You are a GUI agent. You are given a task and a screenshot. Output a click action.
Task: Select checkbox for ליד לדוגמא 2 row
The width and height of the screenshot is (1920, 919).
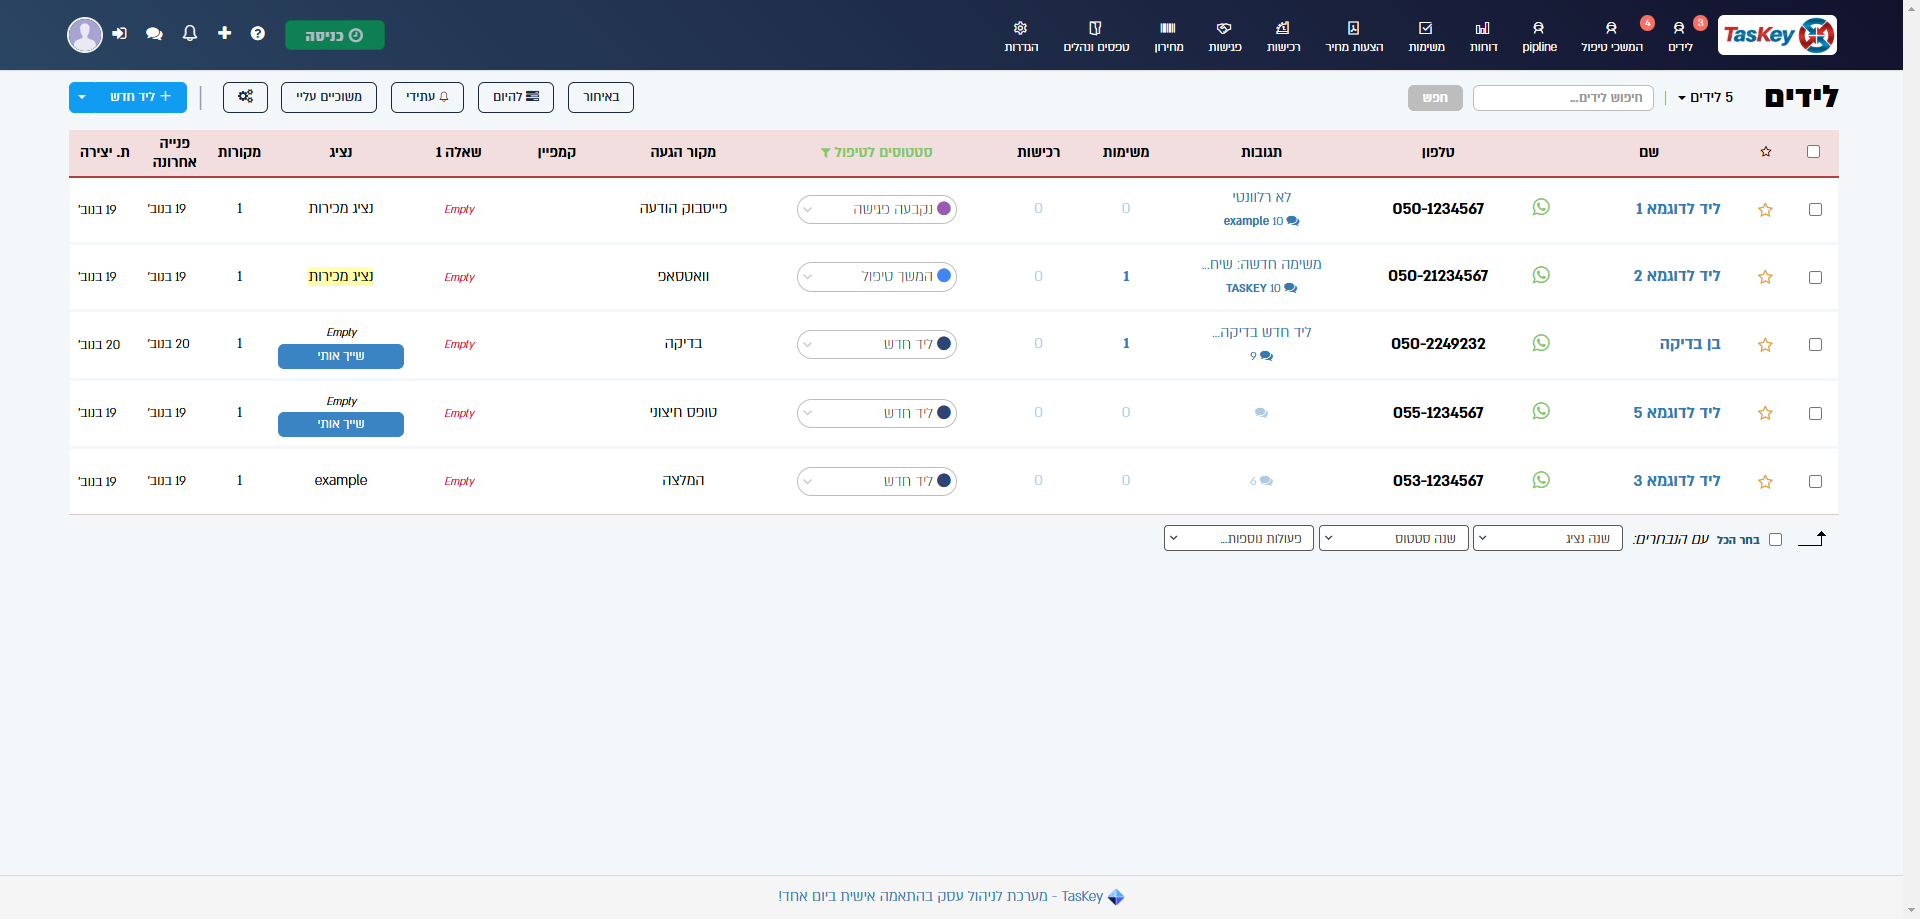(x=1815, y=277)
